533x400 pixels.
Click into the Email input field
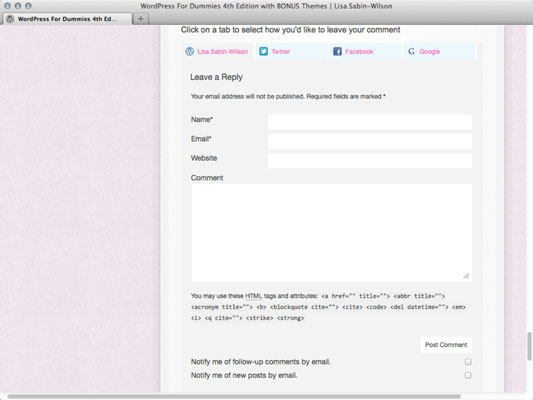[x=369, y=141]
